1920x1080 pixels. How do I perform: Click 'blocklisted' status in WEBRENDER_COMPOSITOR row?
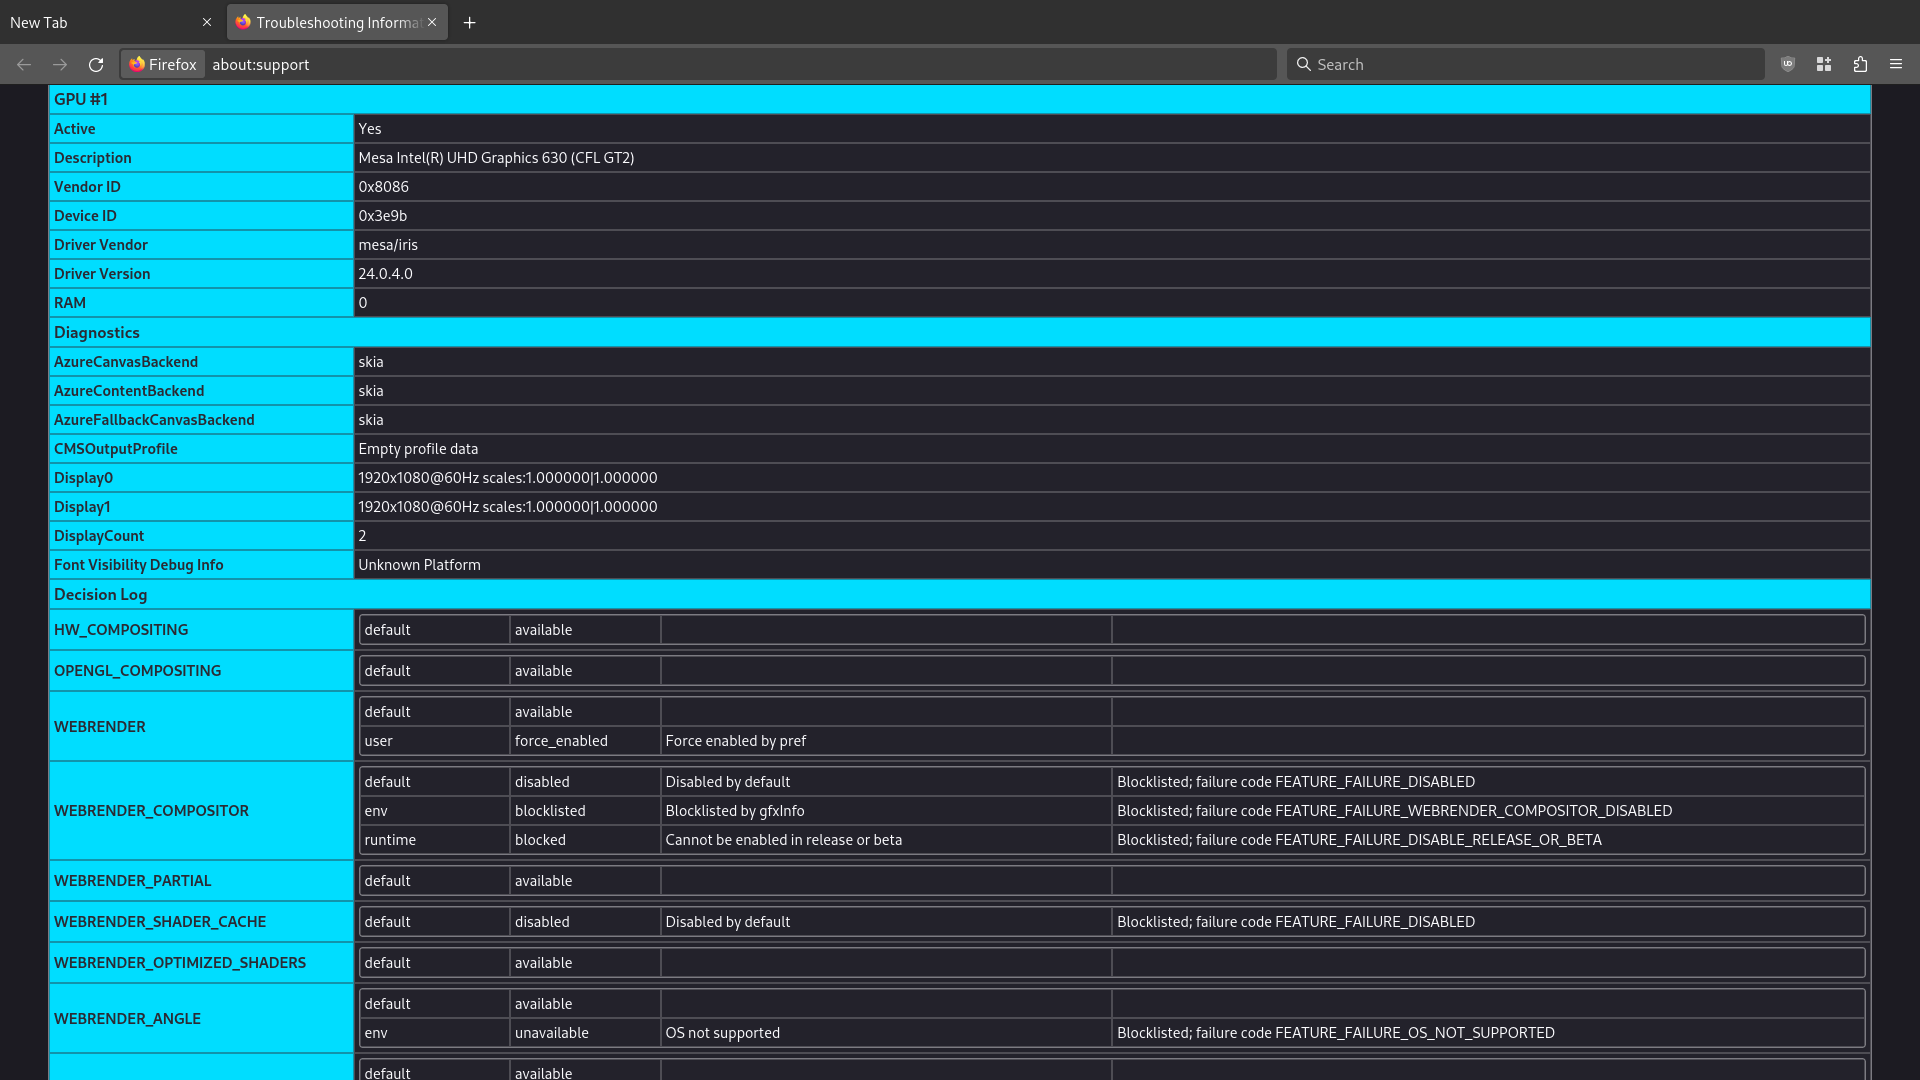(550, 811)
